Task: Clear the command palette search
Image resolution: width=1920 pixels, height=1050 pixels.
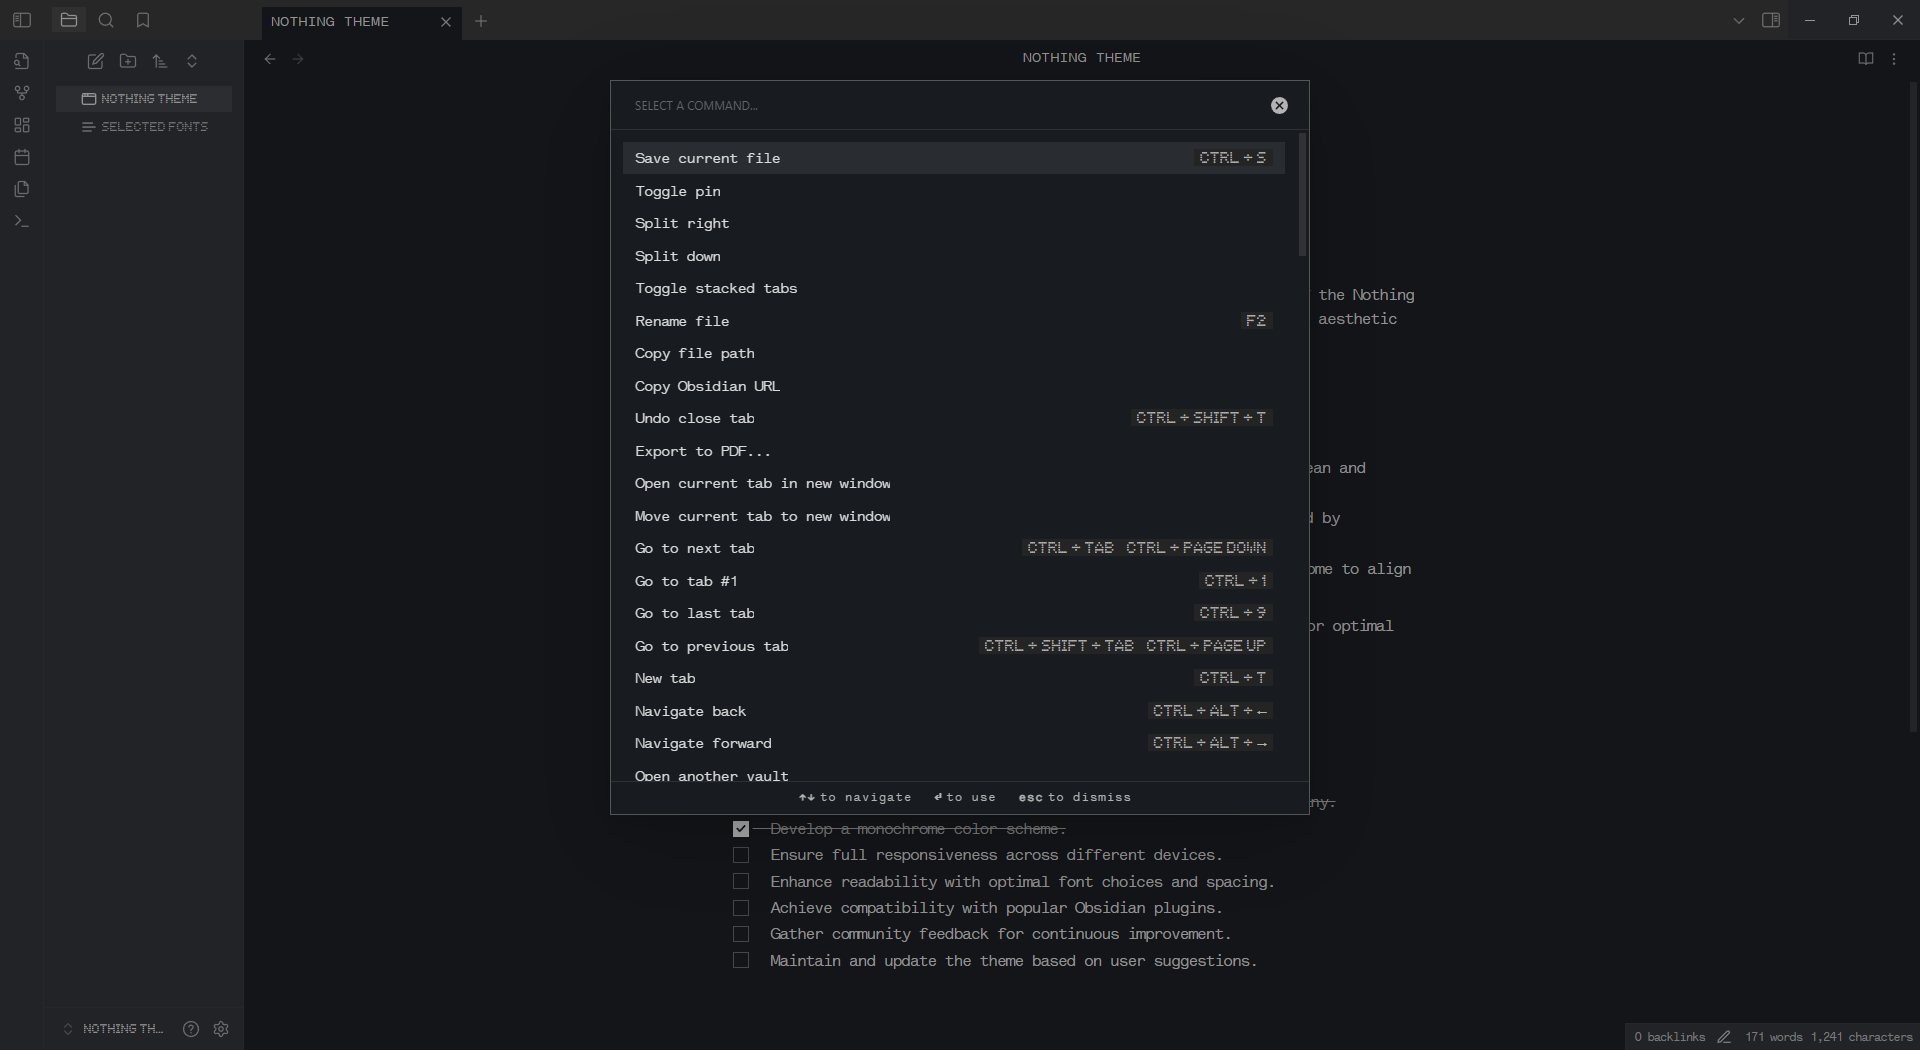Action: [1279, 106]
